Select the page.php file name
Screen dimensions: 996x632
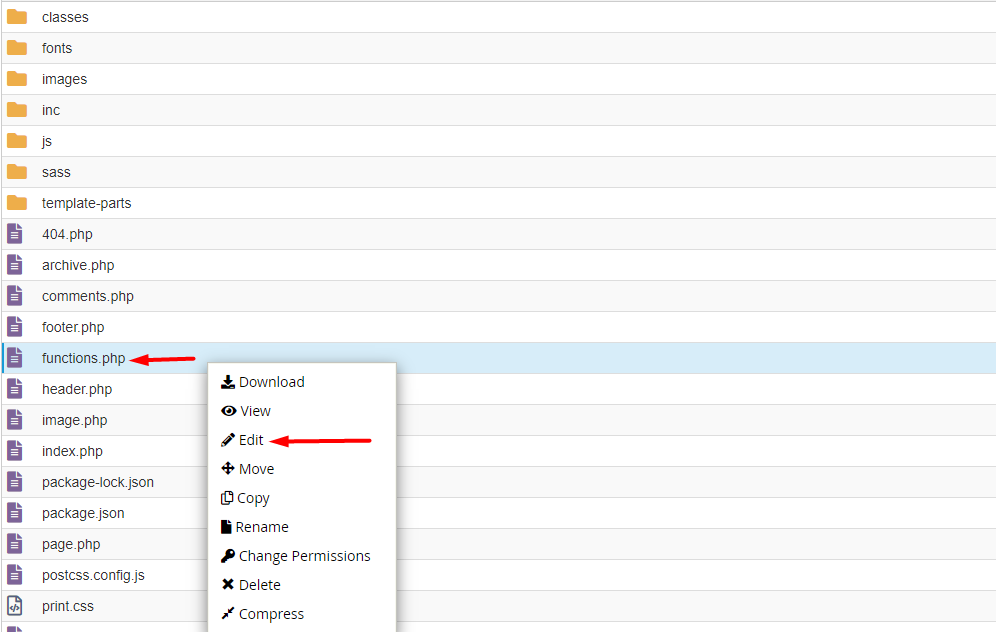(x=71, y=544)
